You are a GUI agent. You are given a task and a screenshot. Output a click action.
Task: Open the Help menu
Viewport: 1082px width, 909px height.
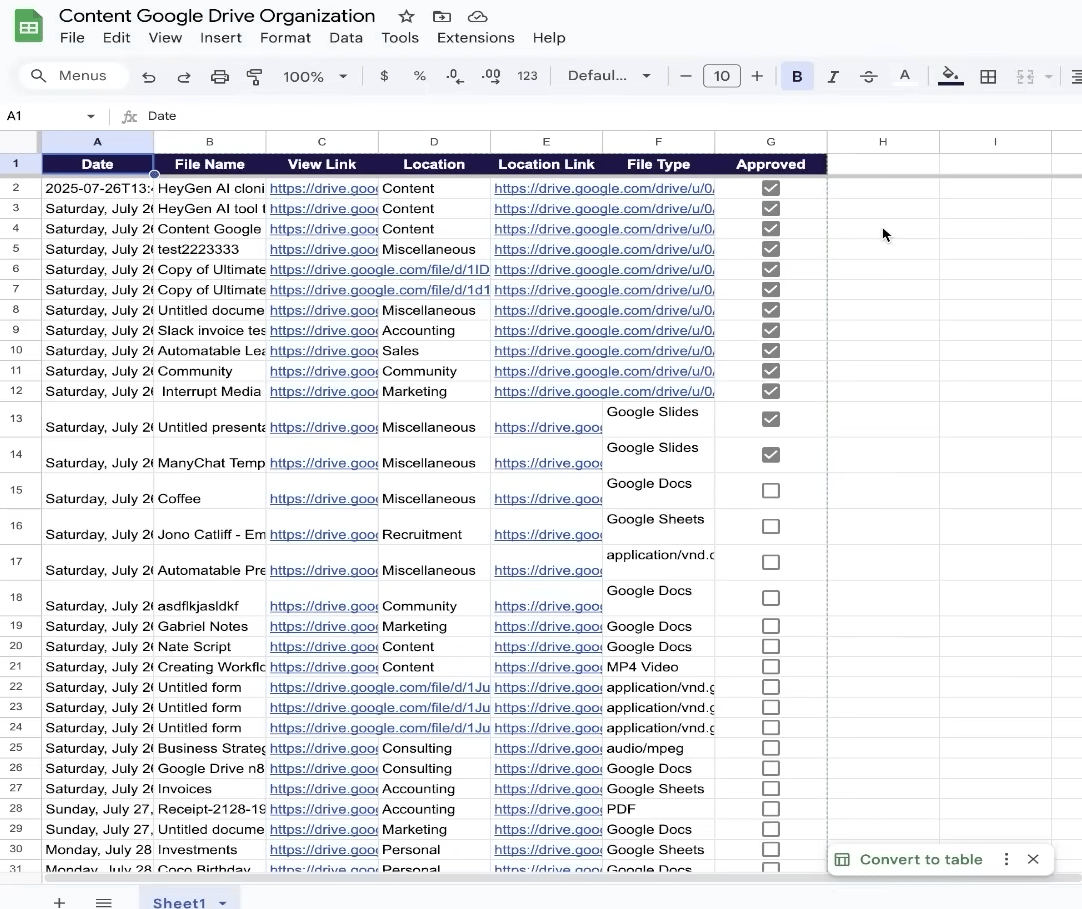[549, 38]
